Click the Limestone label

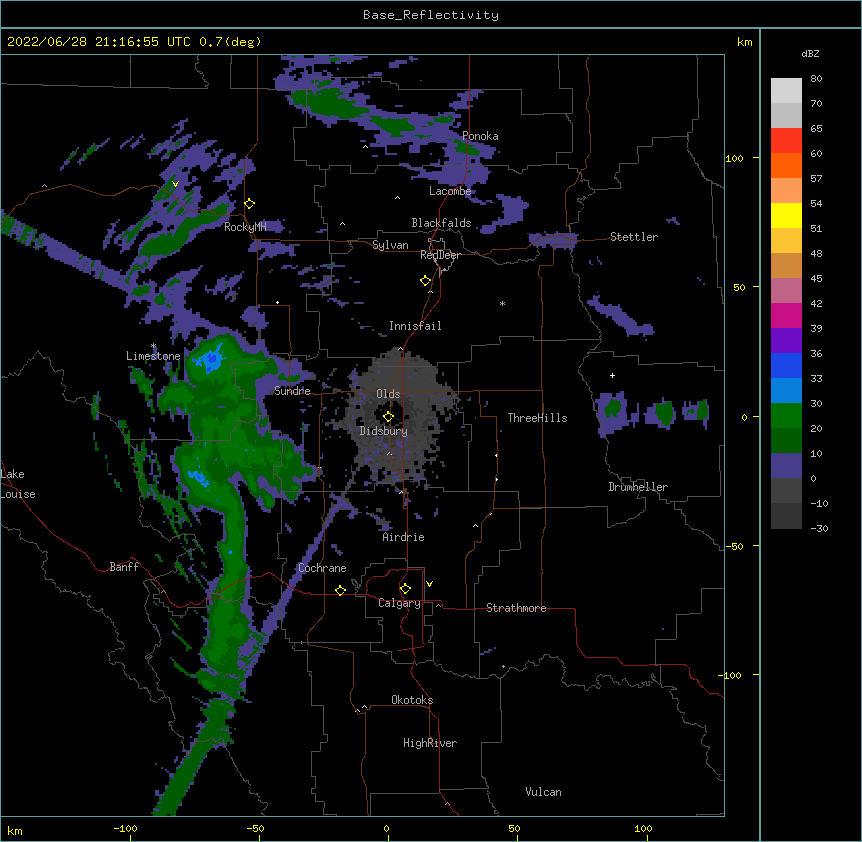[x=153, y=356]
